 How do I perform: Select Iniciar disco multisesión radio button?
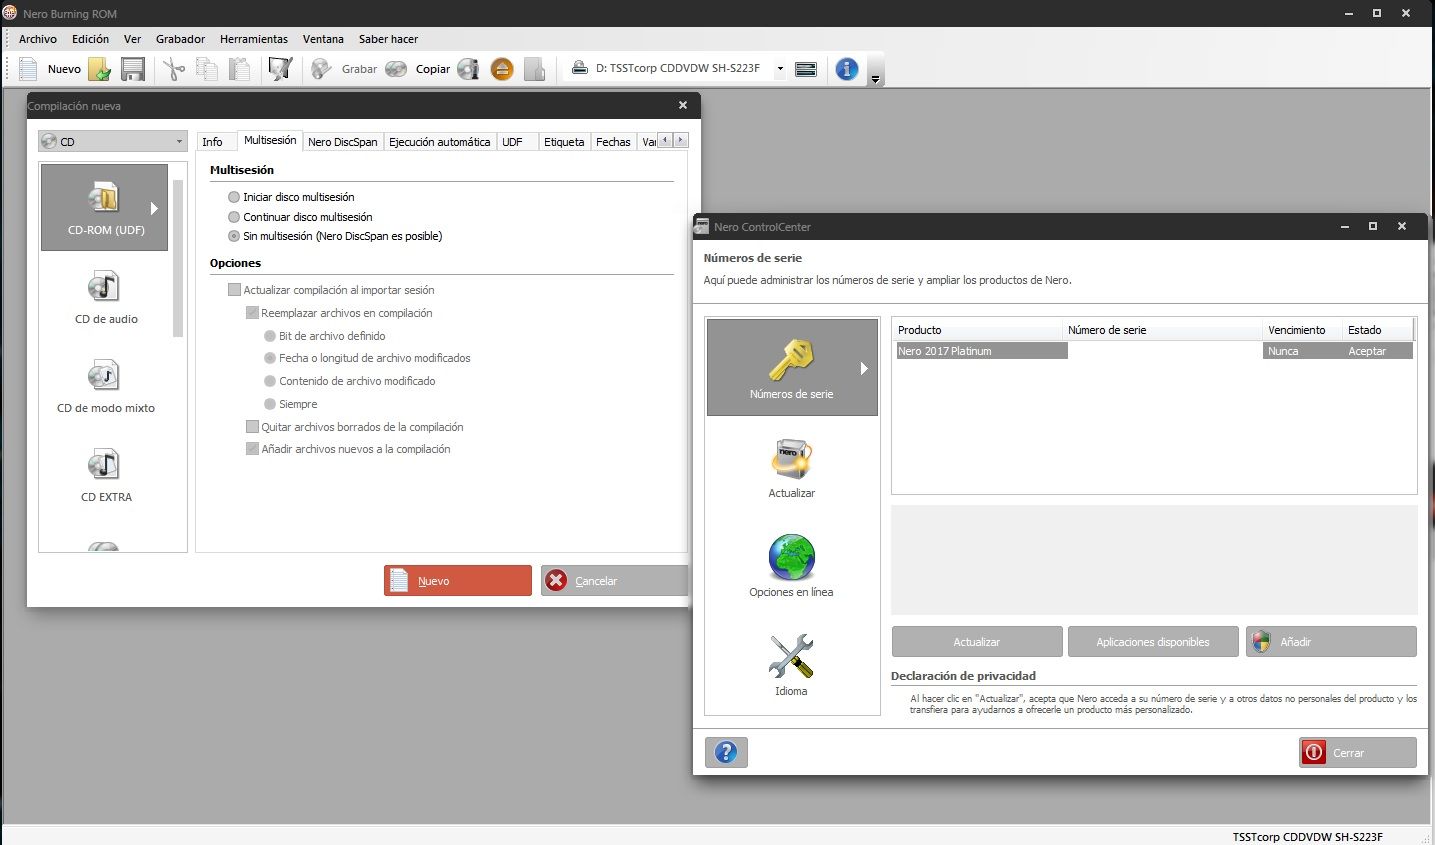(x=234, y=197)
